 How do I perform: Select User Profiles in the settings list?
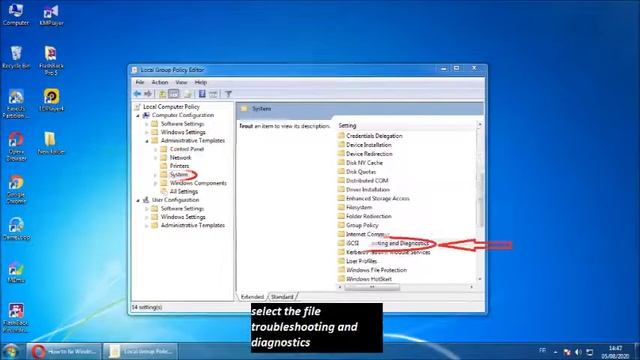(x=361, y=261)
